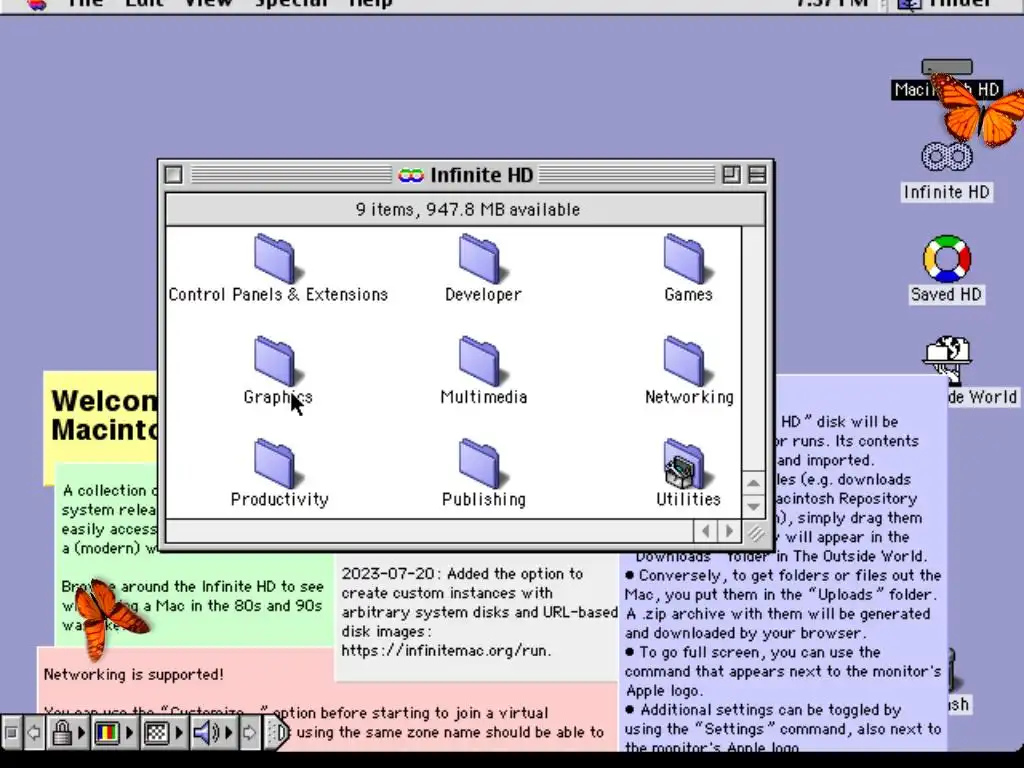The width and height of the screenshot is (1024, 768).
Task: Select the Networking folder icon
Action: coord(684,361)
